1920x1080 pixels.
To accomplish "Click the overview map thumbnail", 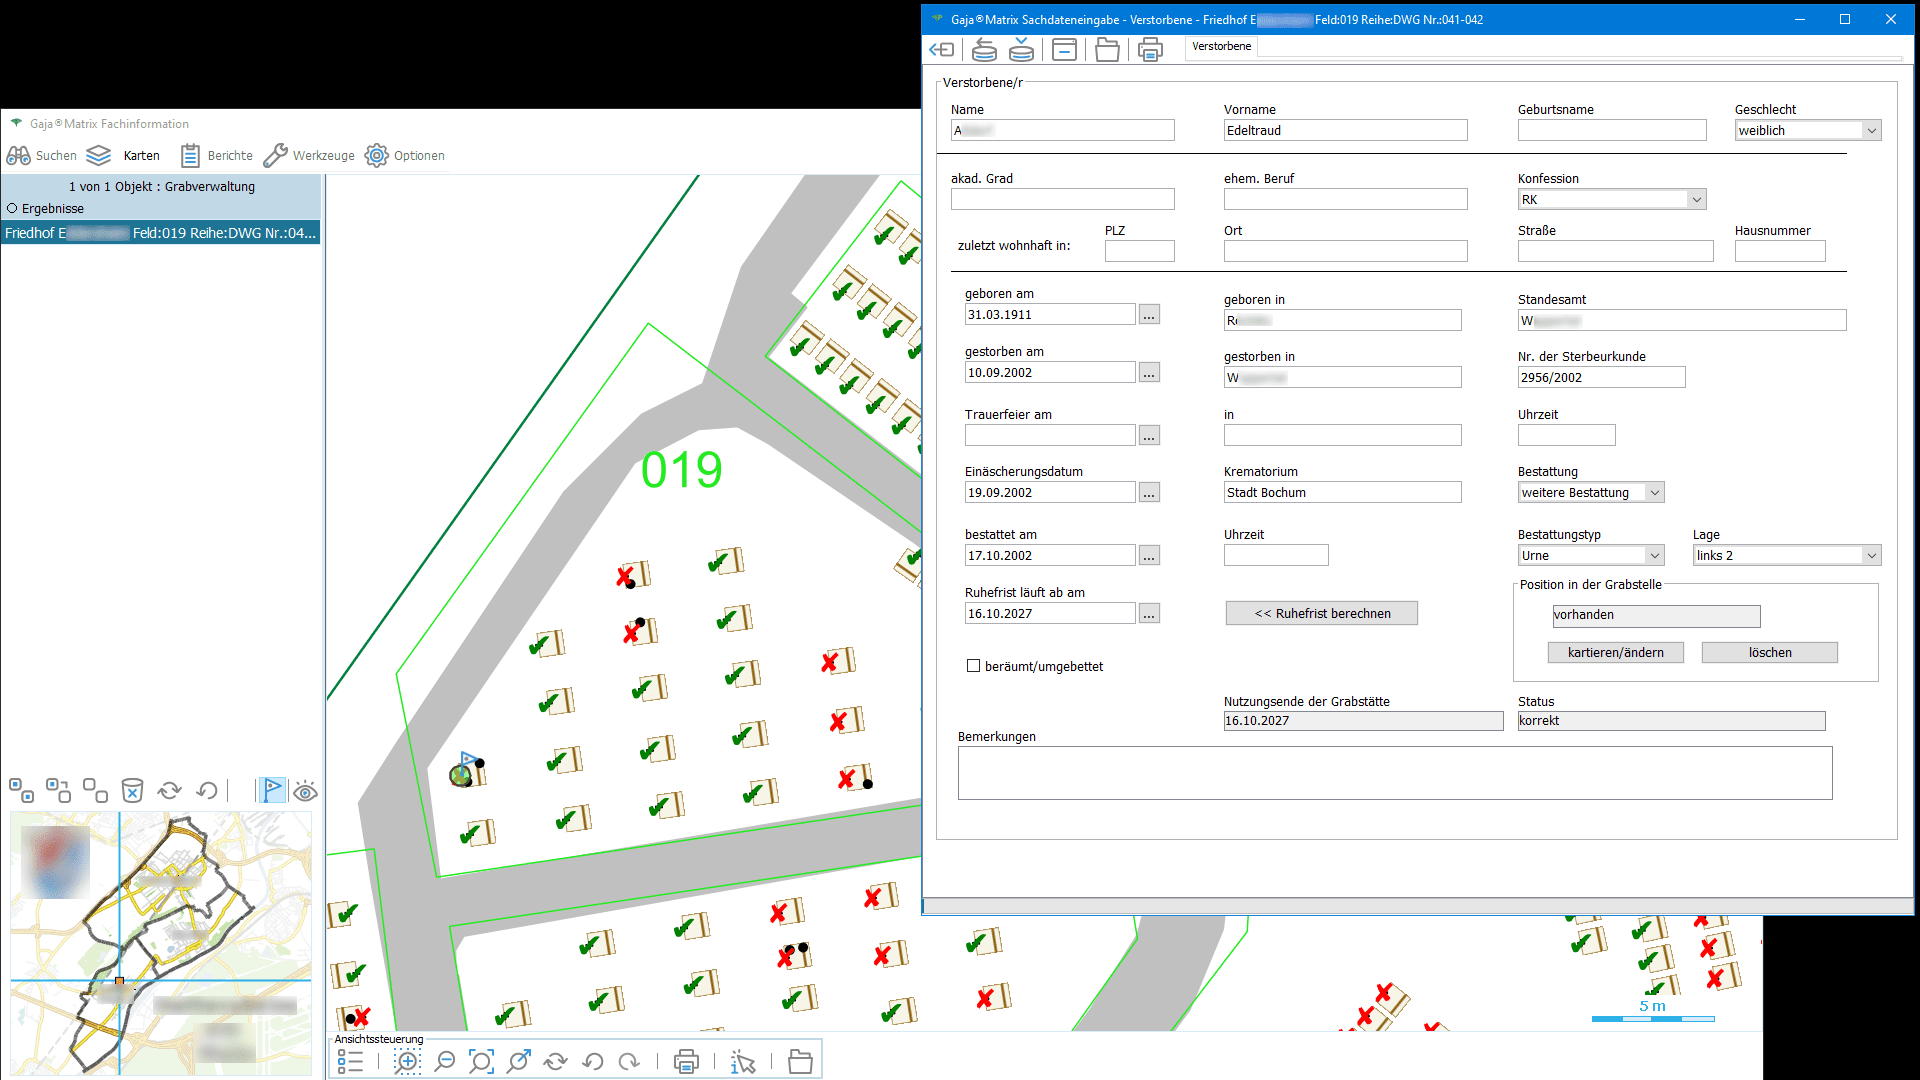I will [160, 942].
